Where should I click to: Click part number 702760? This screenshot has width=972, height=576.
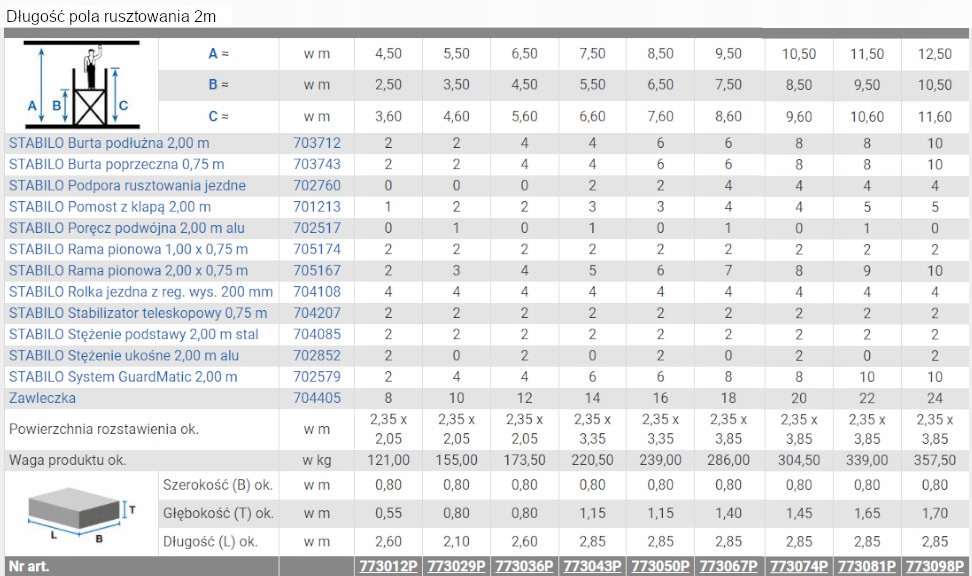(x=317, y=185)
